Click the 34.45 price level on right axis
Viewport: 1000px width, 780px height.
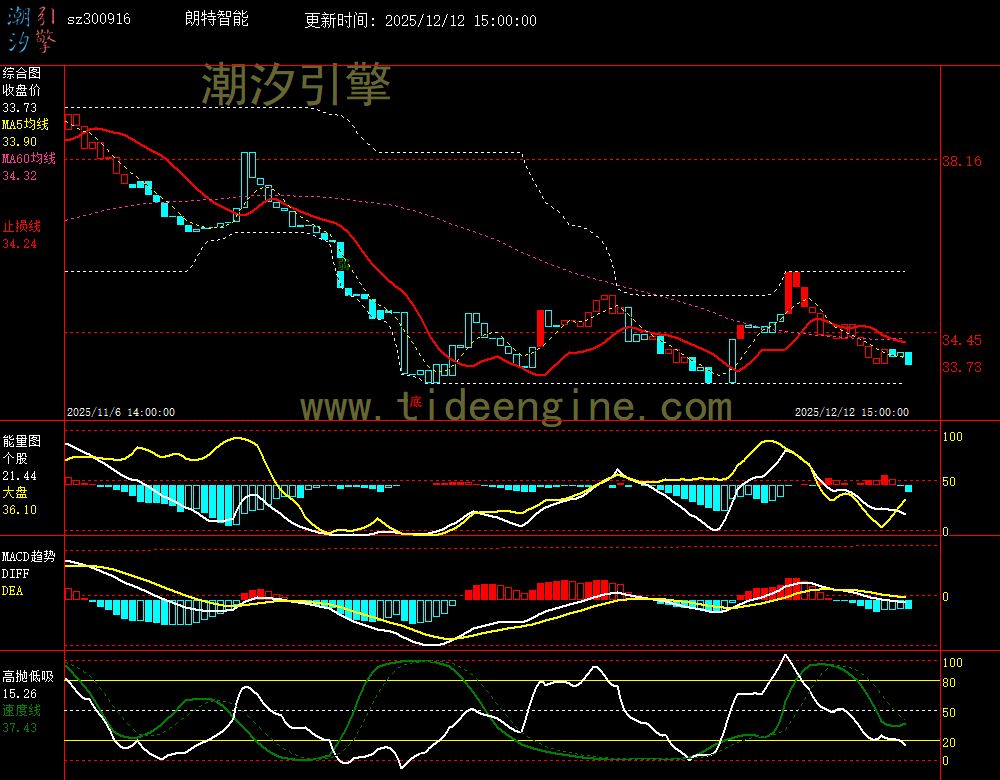pos(962,341)
